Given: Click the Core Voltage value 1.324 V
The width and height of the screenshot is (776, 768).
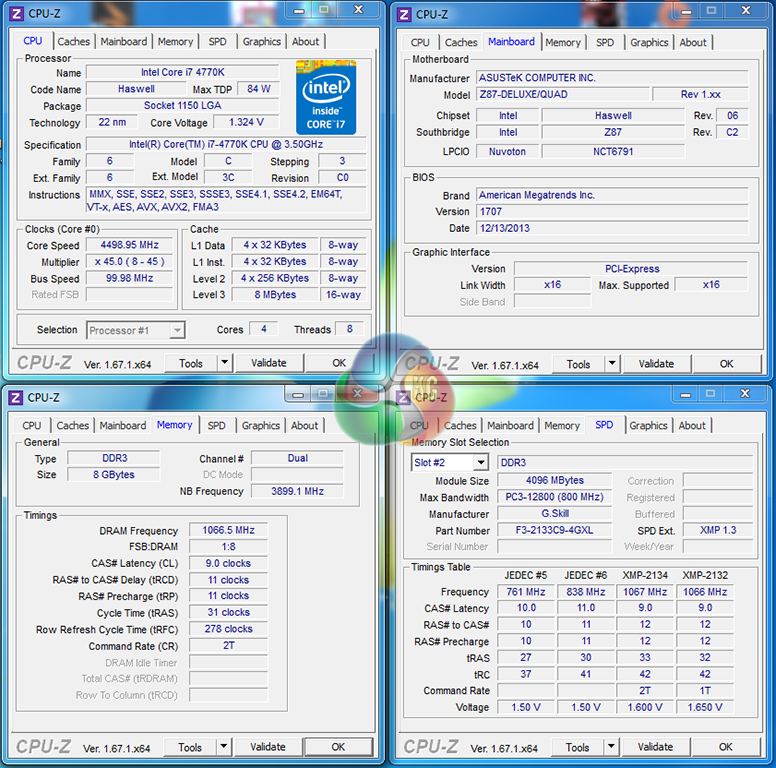Looking at the screenshot, I should (x=246, y=122).
